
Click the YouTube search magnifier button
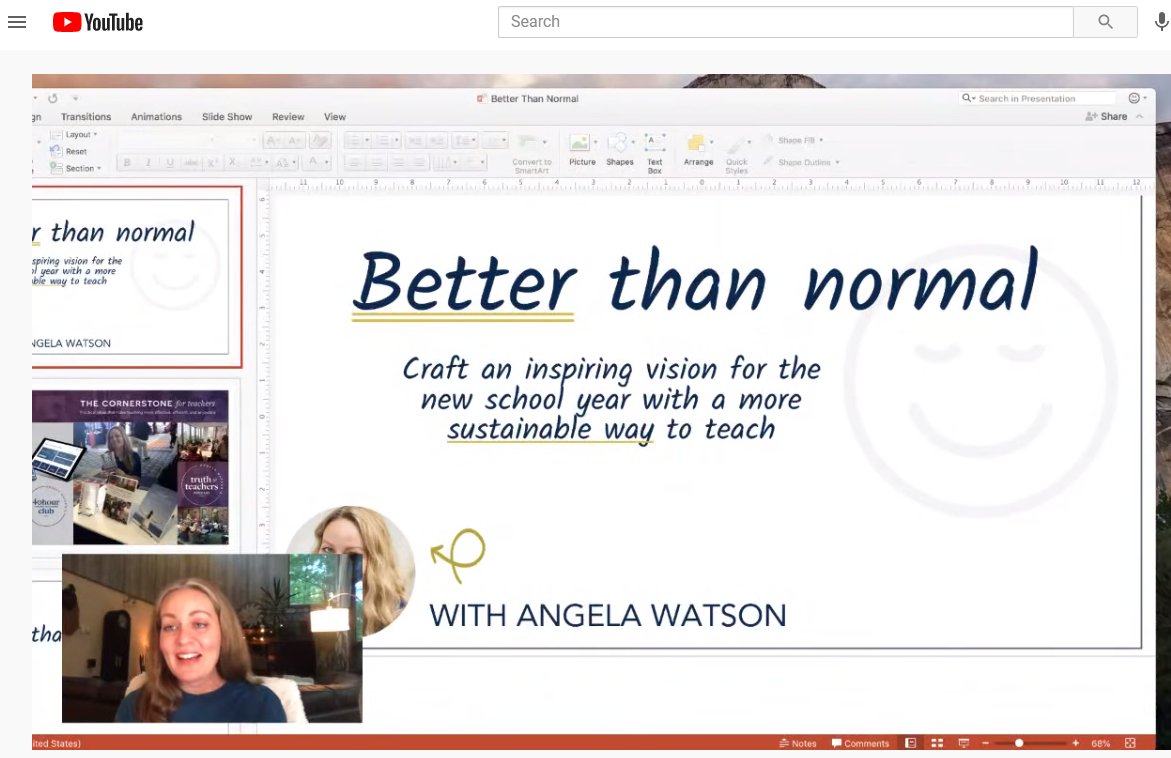(1105, 22)
